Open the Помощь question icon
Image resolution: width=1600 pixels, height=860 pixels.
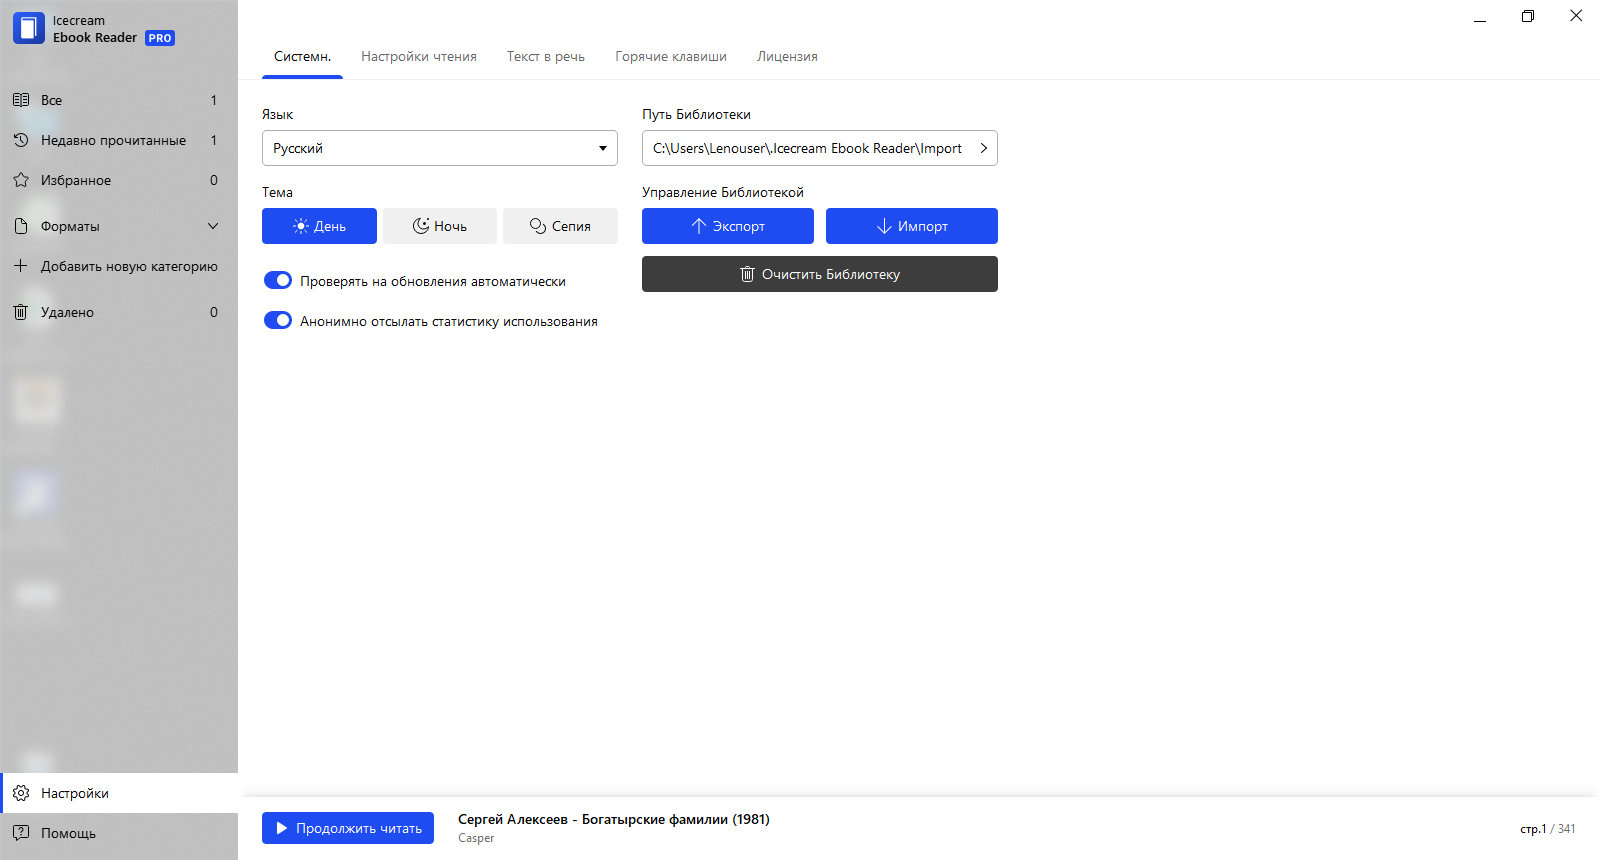(x=21, y=833)
